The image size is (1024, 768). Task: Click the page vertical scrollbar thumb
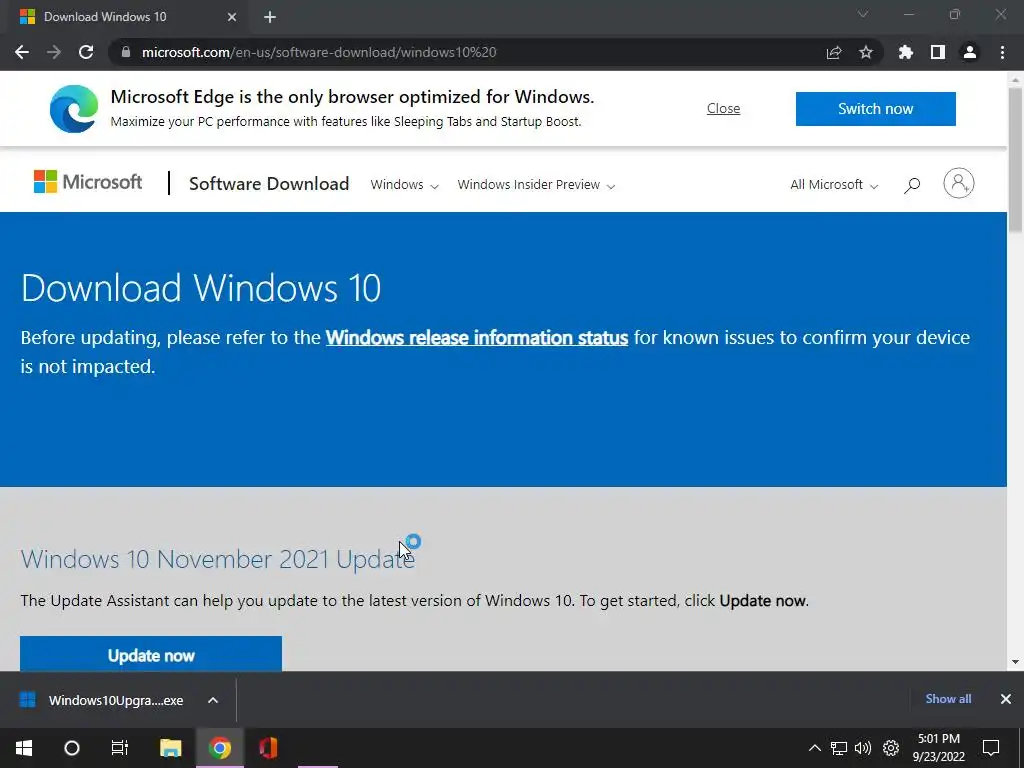tap(1015, 159)
